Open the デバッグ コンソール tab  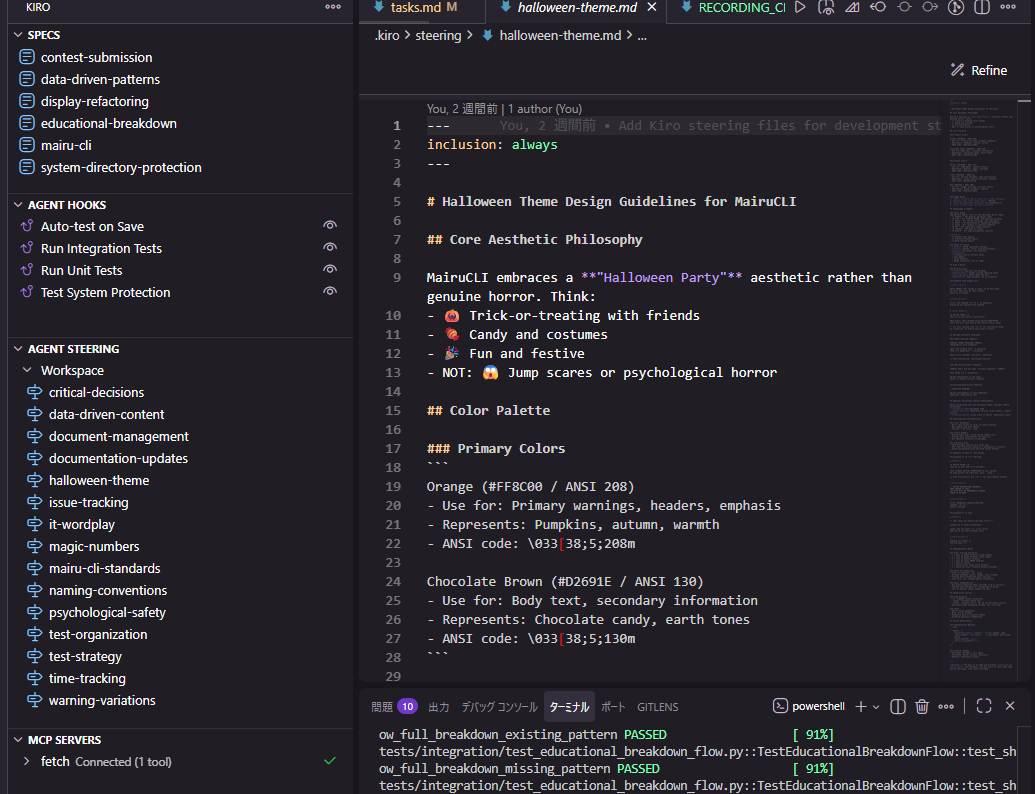coord(499,707)
